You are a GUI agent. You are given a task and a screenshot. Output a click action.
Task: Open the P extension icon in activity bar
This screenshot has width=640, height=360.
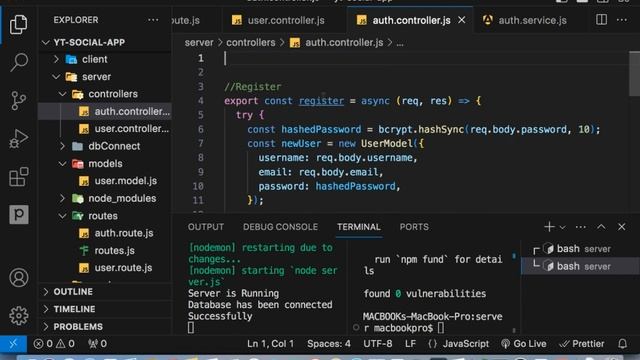[19, 214]
